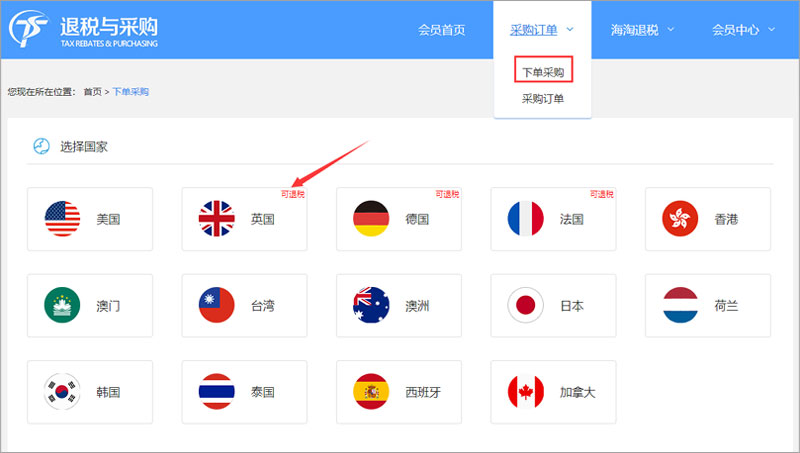Click the Germany flag icon

(x=371, y=219)
